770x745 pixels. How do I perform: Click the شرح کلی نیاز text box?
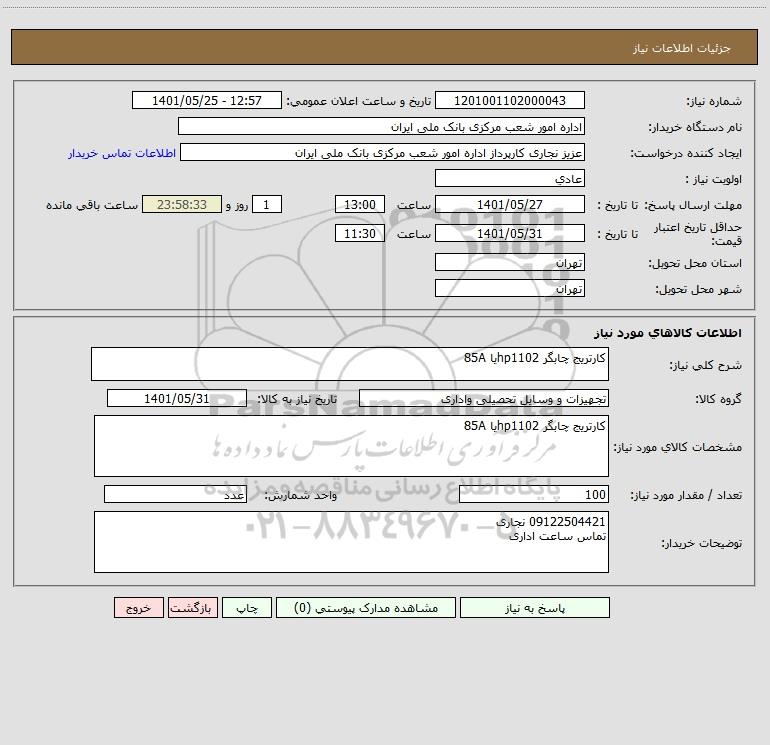(x=350, y=364)
